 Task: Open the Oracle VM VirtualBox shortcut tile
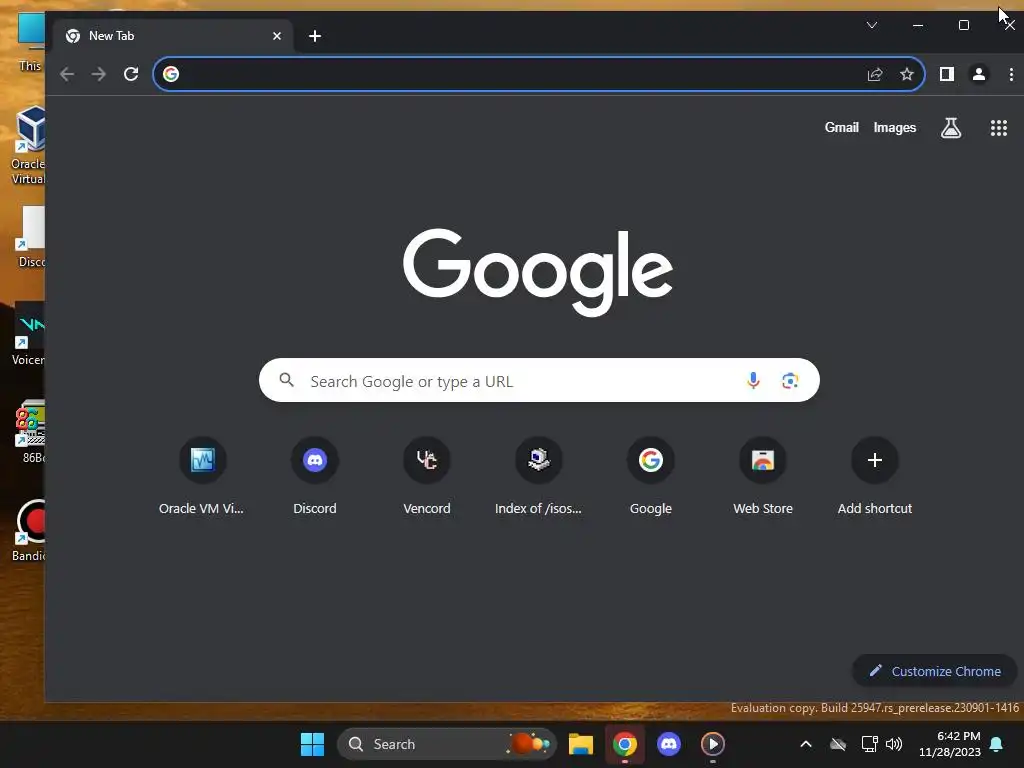click(x=202, y=477)
